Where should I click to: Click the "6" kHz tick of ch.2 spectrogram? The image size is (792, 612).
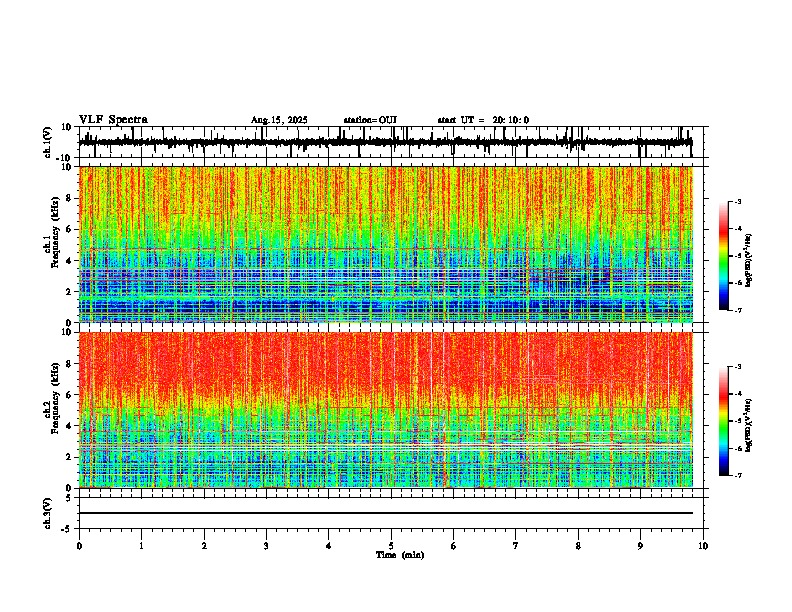click(70, 395)
